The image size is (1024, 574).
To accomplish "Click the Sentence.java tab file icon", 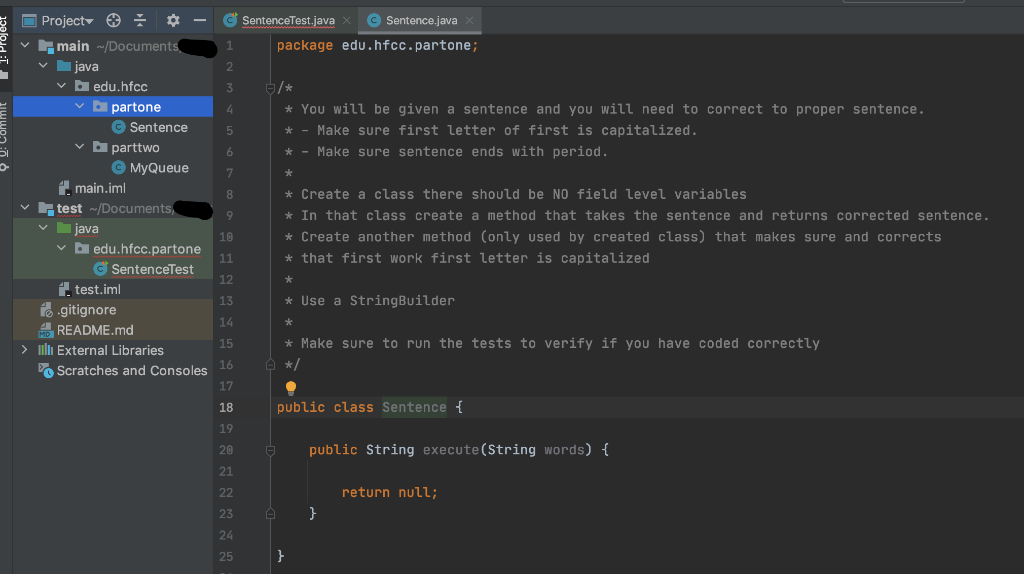I will point(374,21).
